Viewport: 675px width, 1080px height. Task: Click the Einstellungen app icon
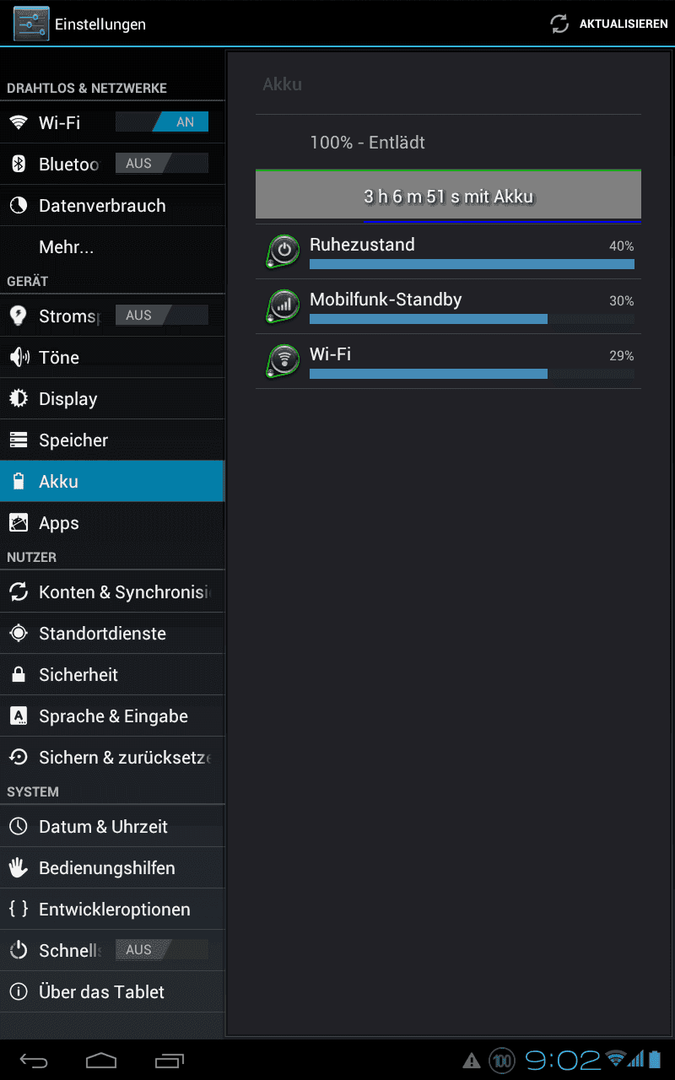[31, 24]
